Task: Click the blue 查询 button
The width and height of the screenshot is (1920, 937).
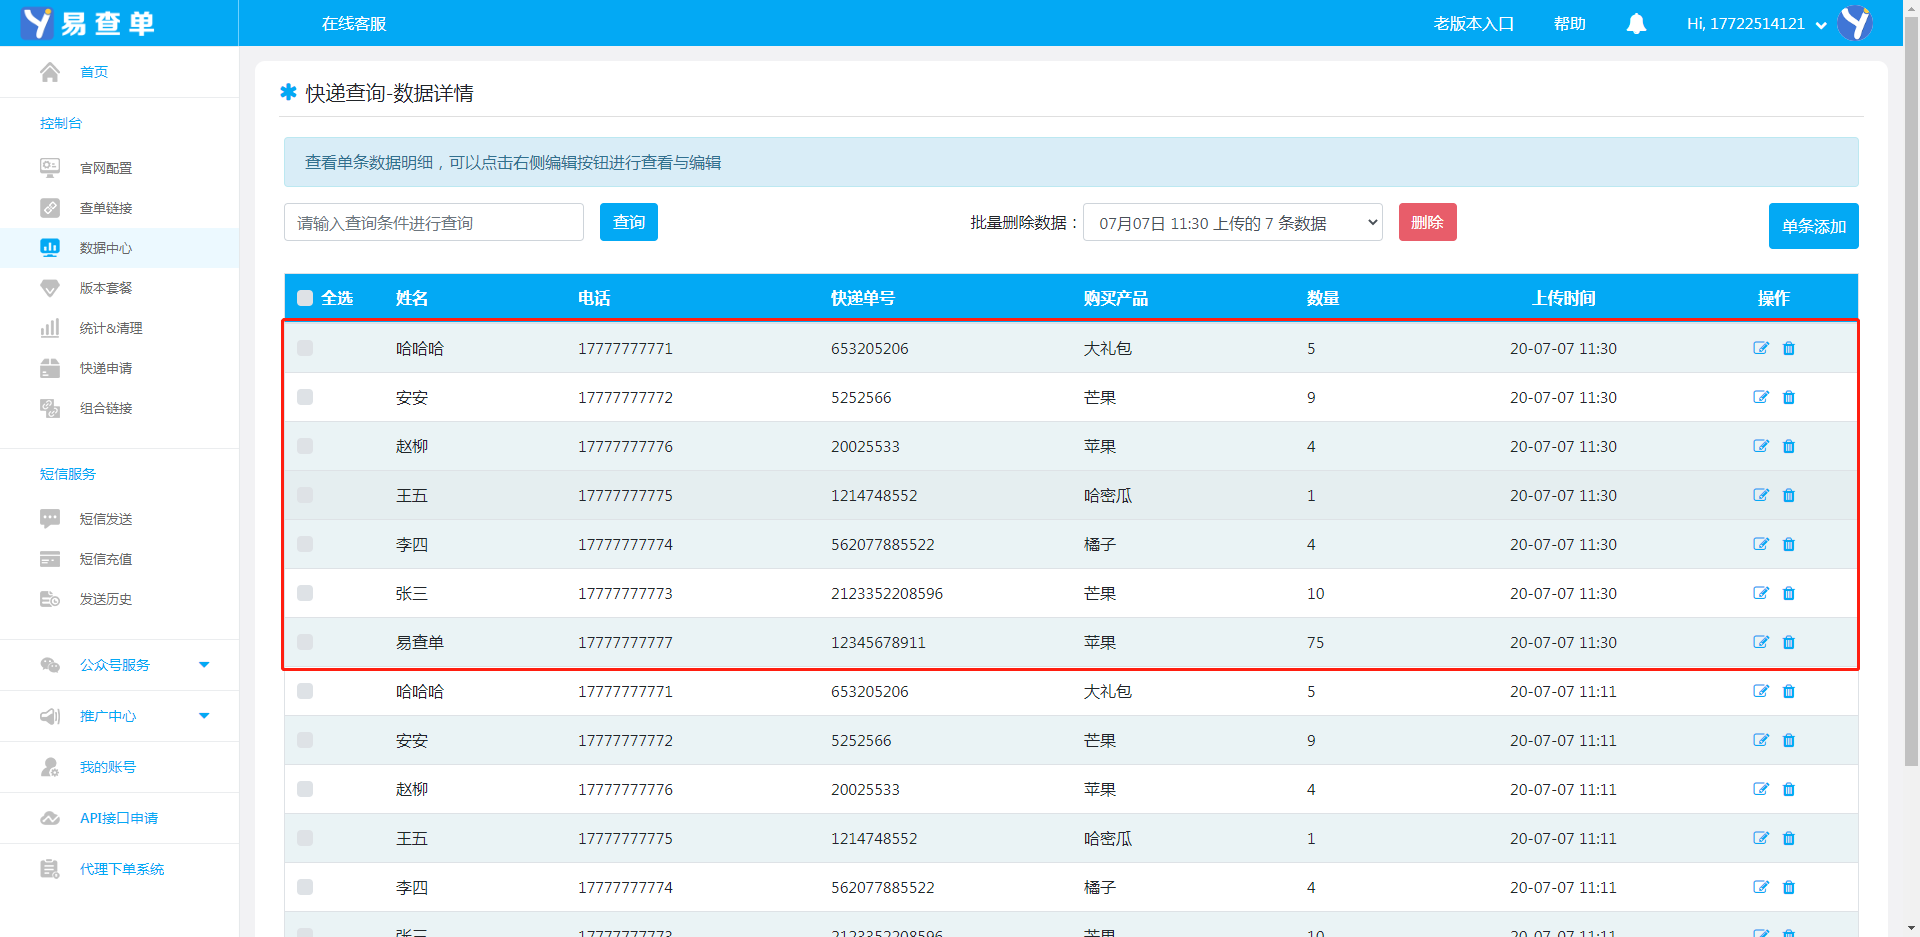Action: click(x=628, y=222)
